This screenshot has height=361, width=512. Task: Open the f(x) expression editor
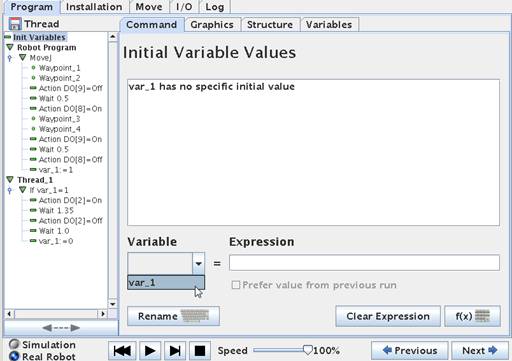(472, 316)
